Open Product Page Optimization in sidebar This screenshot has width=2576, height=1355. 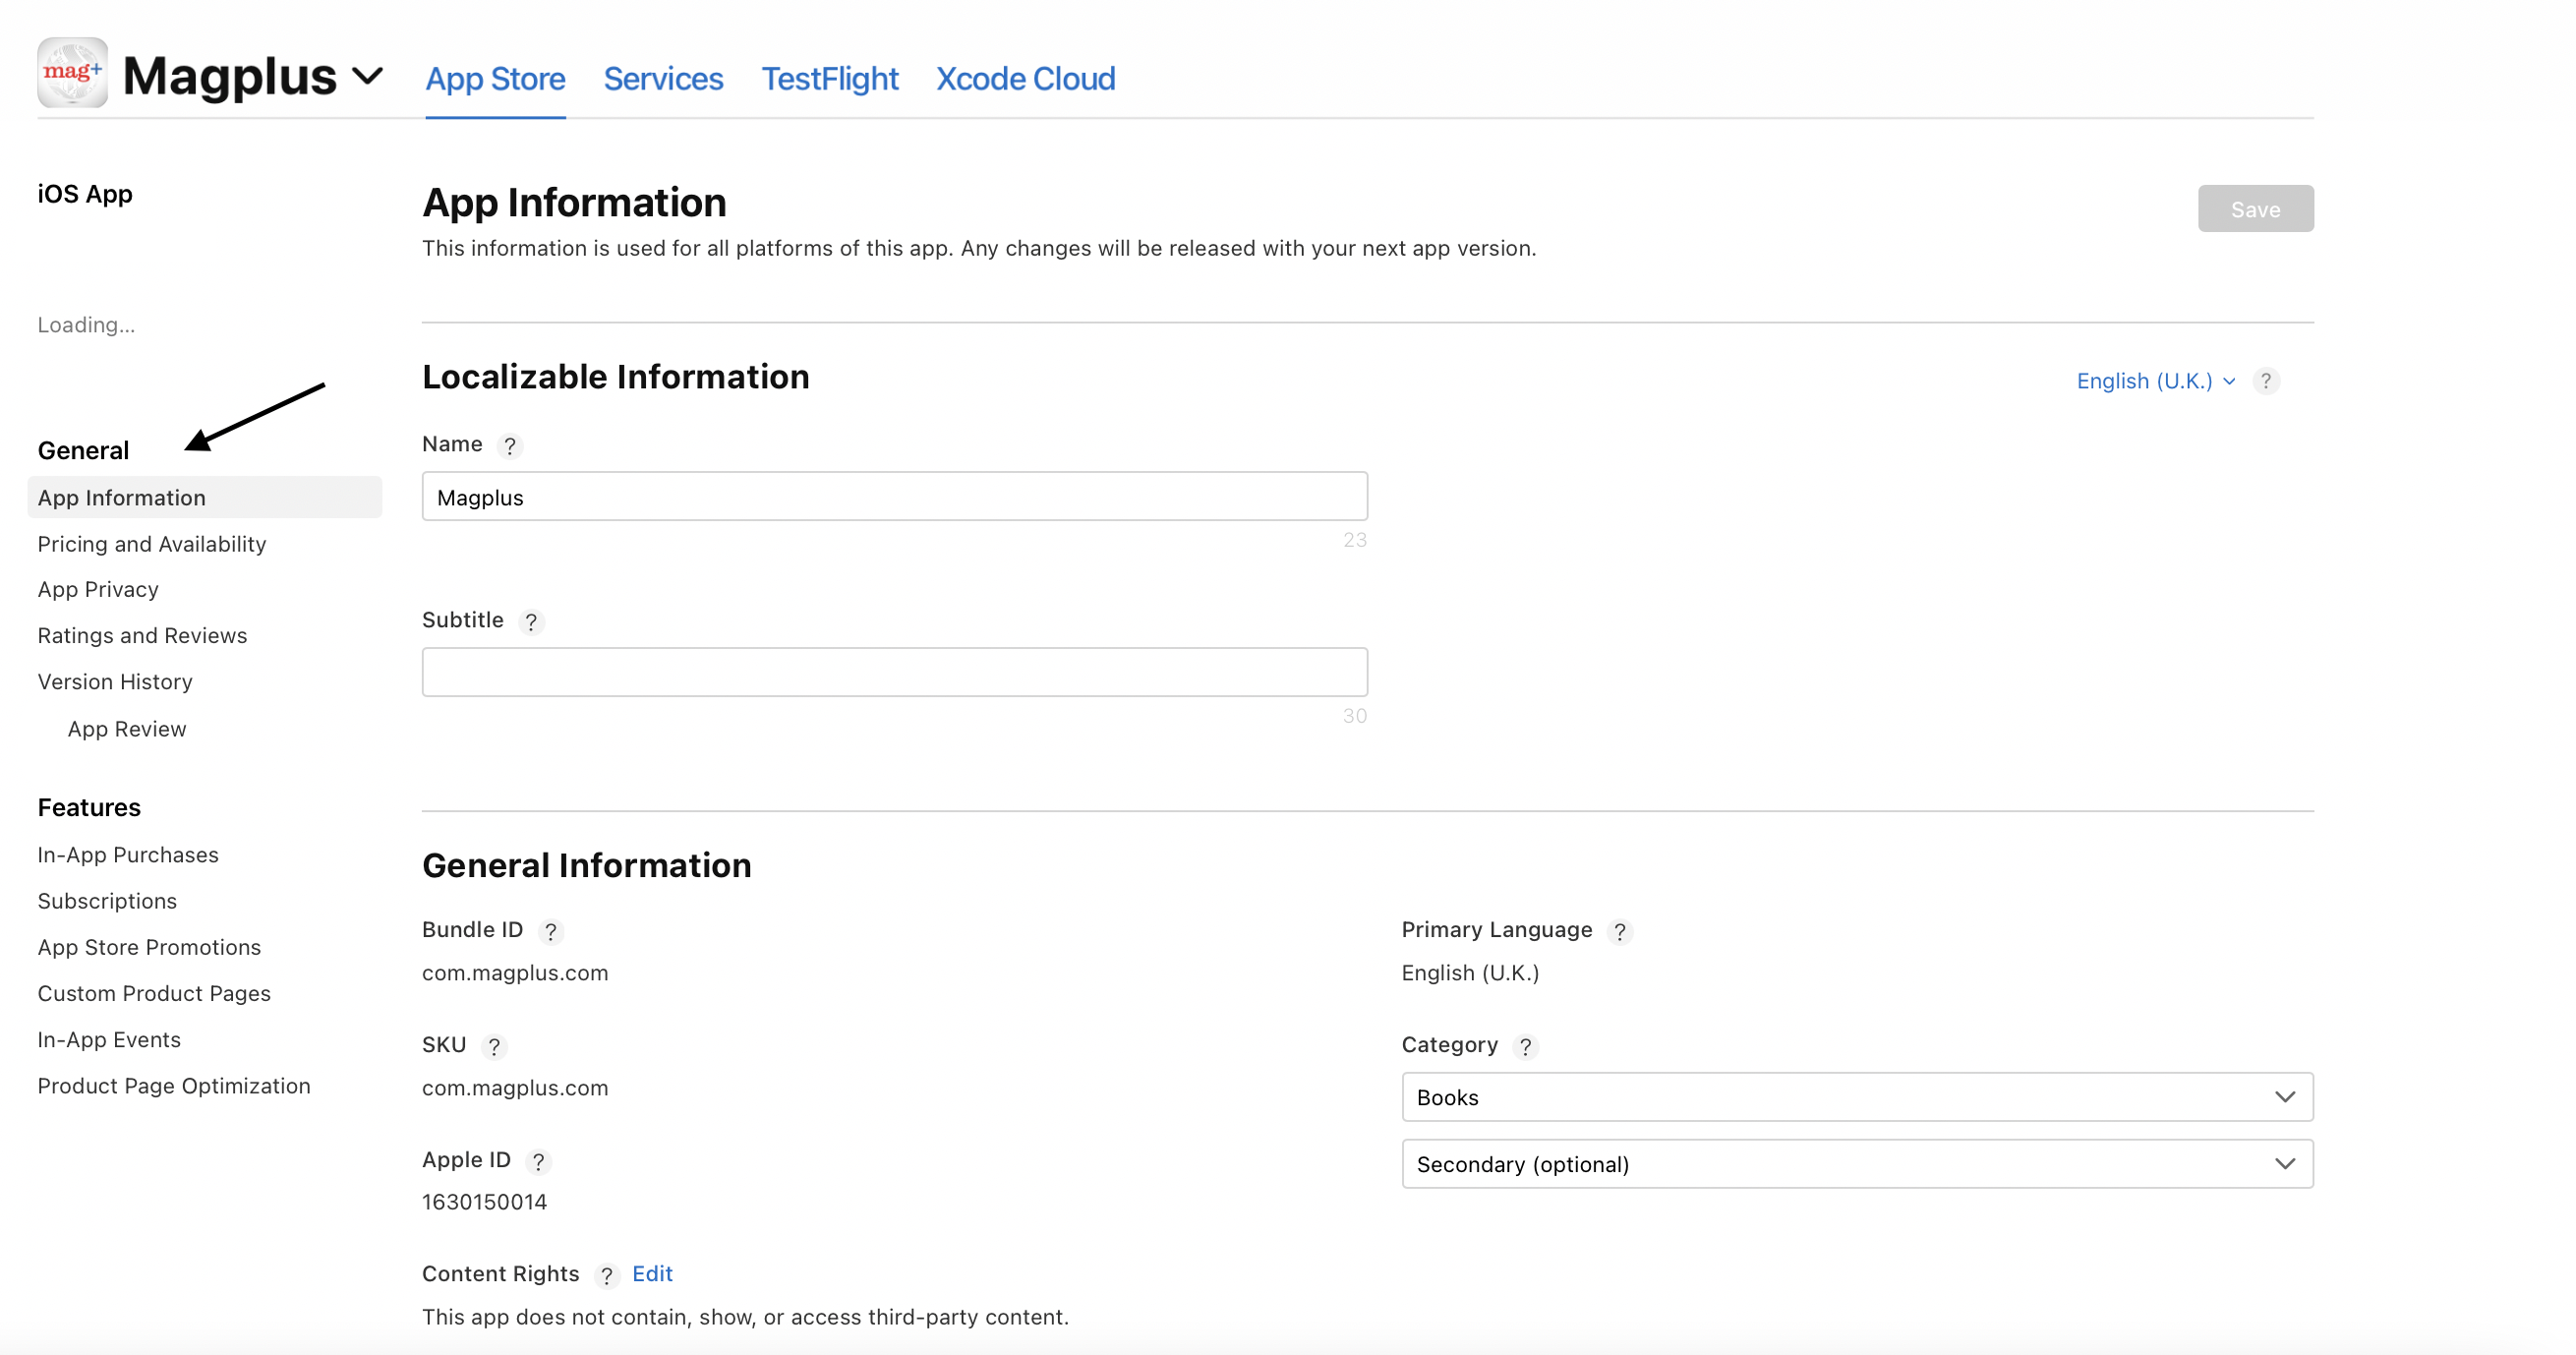pos(174,1085)
